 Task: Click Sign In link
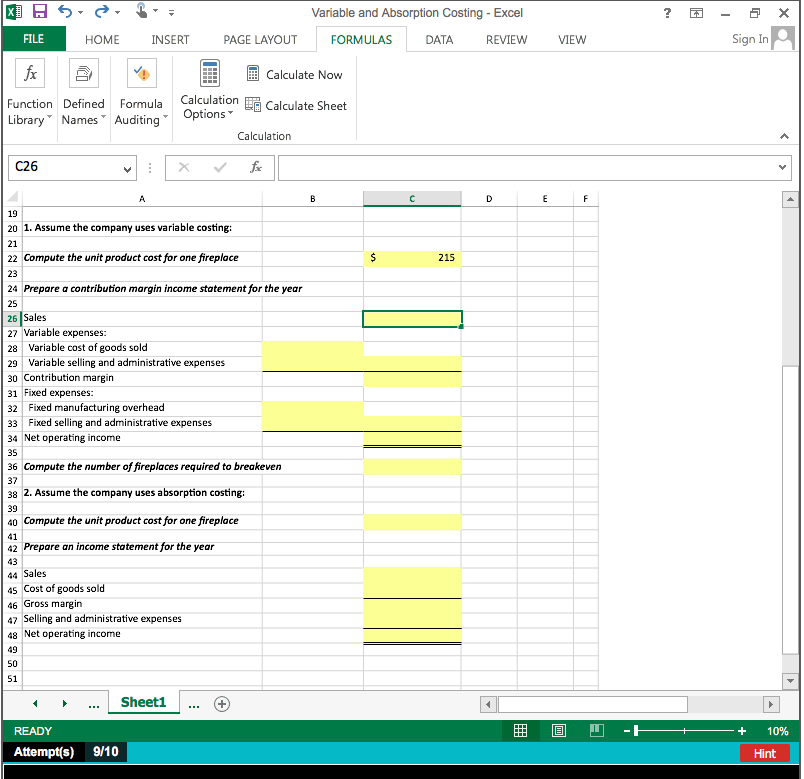pos(749,40)
